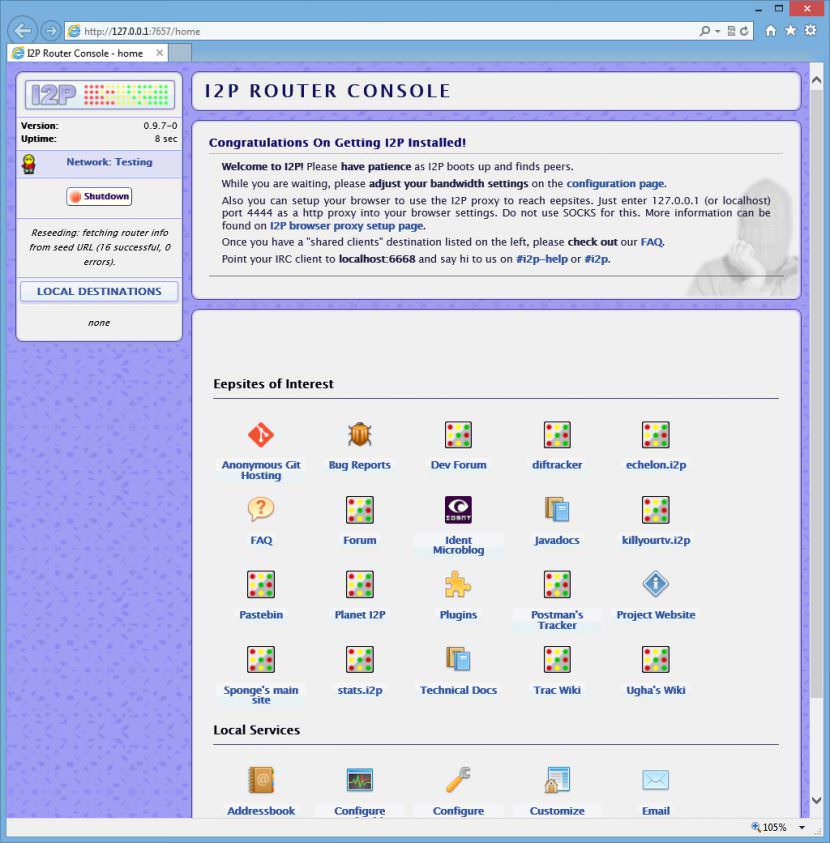Open a new blank browser tab

click(x=180, y=53)
